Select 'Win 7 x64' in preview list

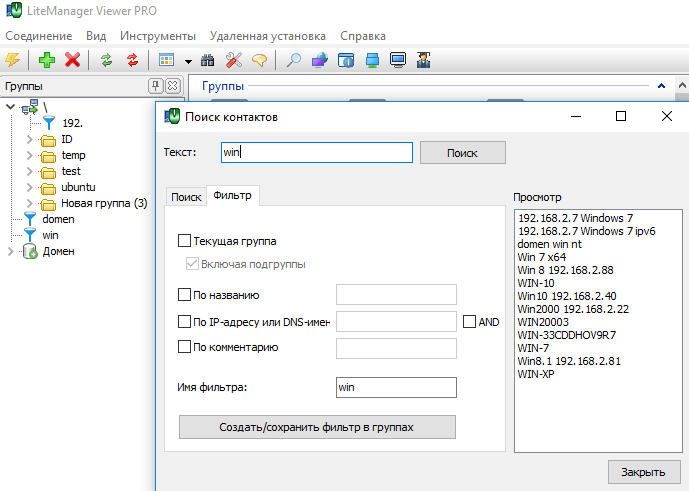(x=542, y=257)
